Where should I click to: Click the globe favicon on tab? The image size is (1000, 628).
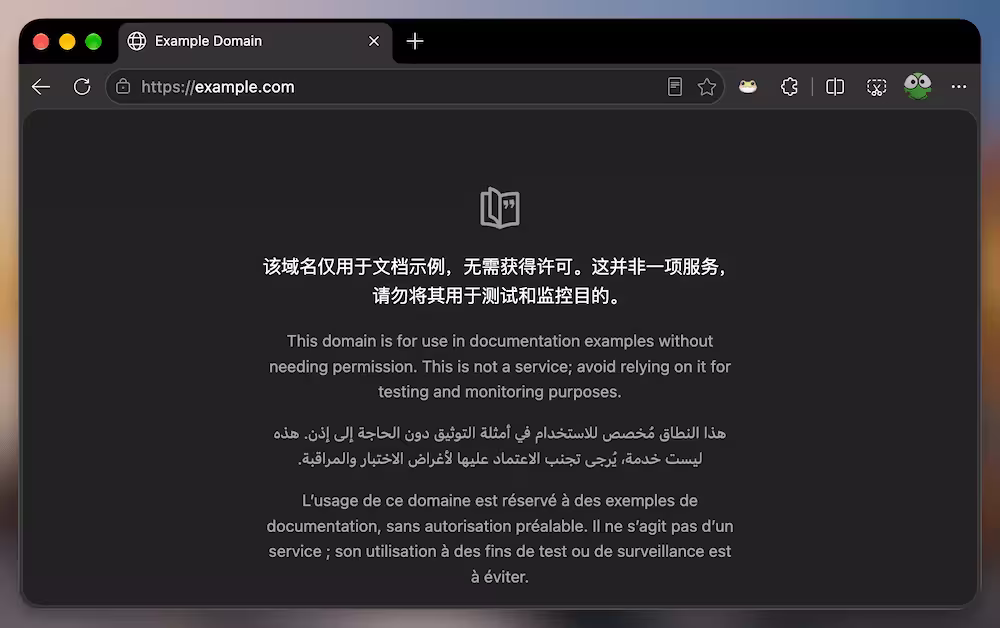pos(136,41)
